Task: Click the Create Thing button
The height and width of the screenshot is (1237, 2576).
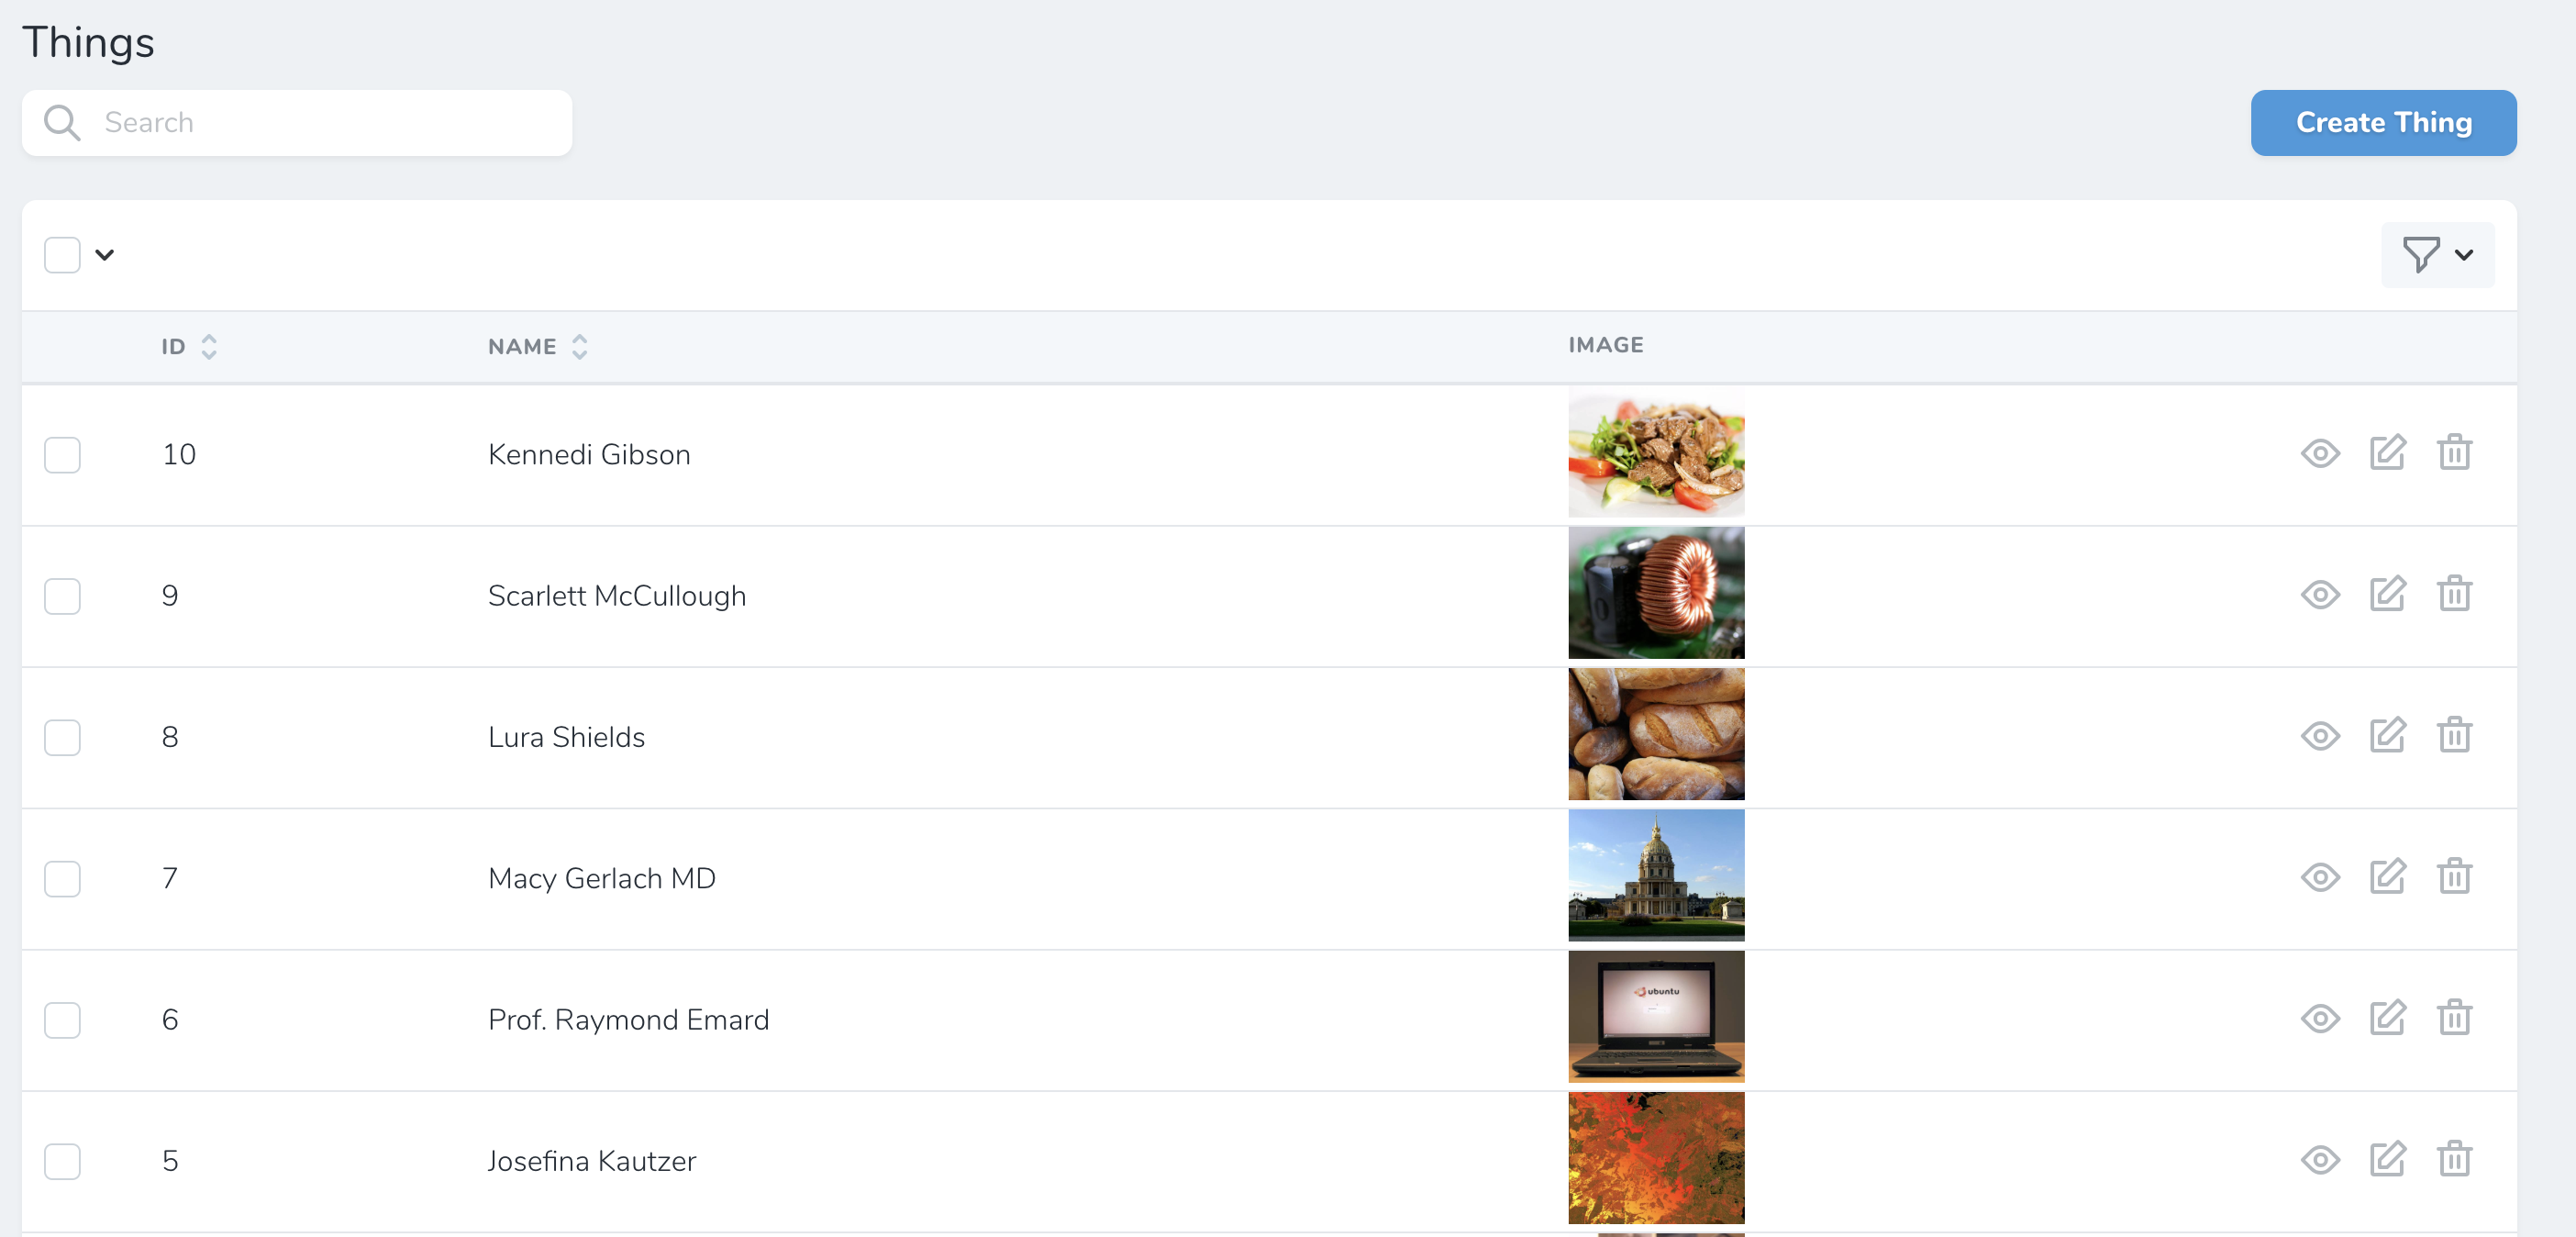Action: point(2383,123)
